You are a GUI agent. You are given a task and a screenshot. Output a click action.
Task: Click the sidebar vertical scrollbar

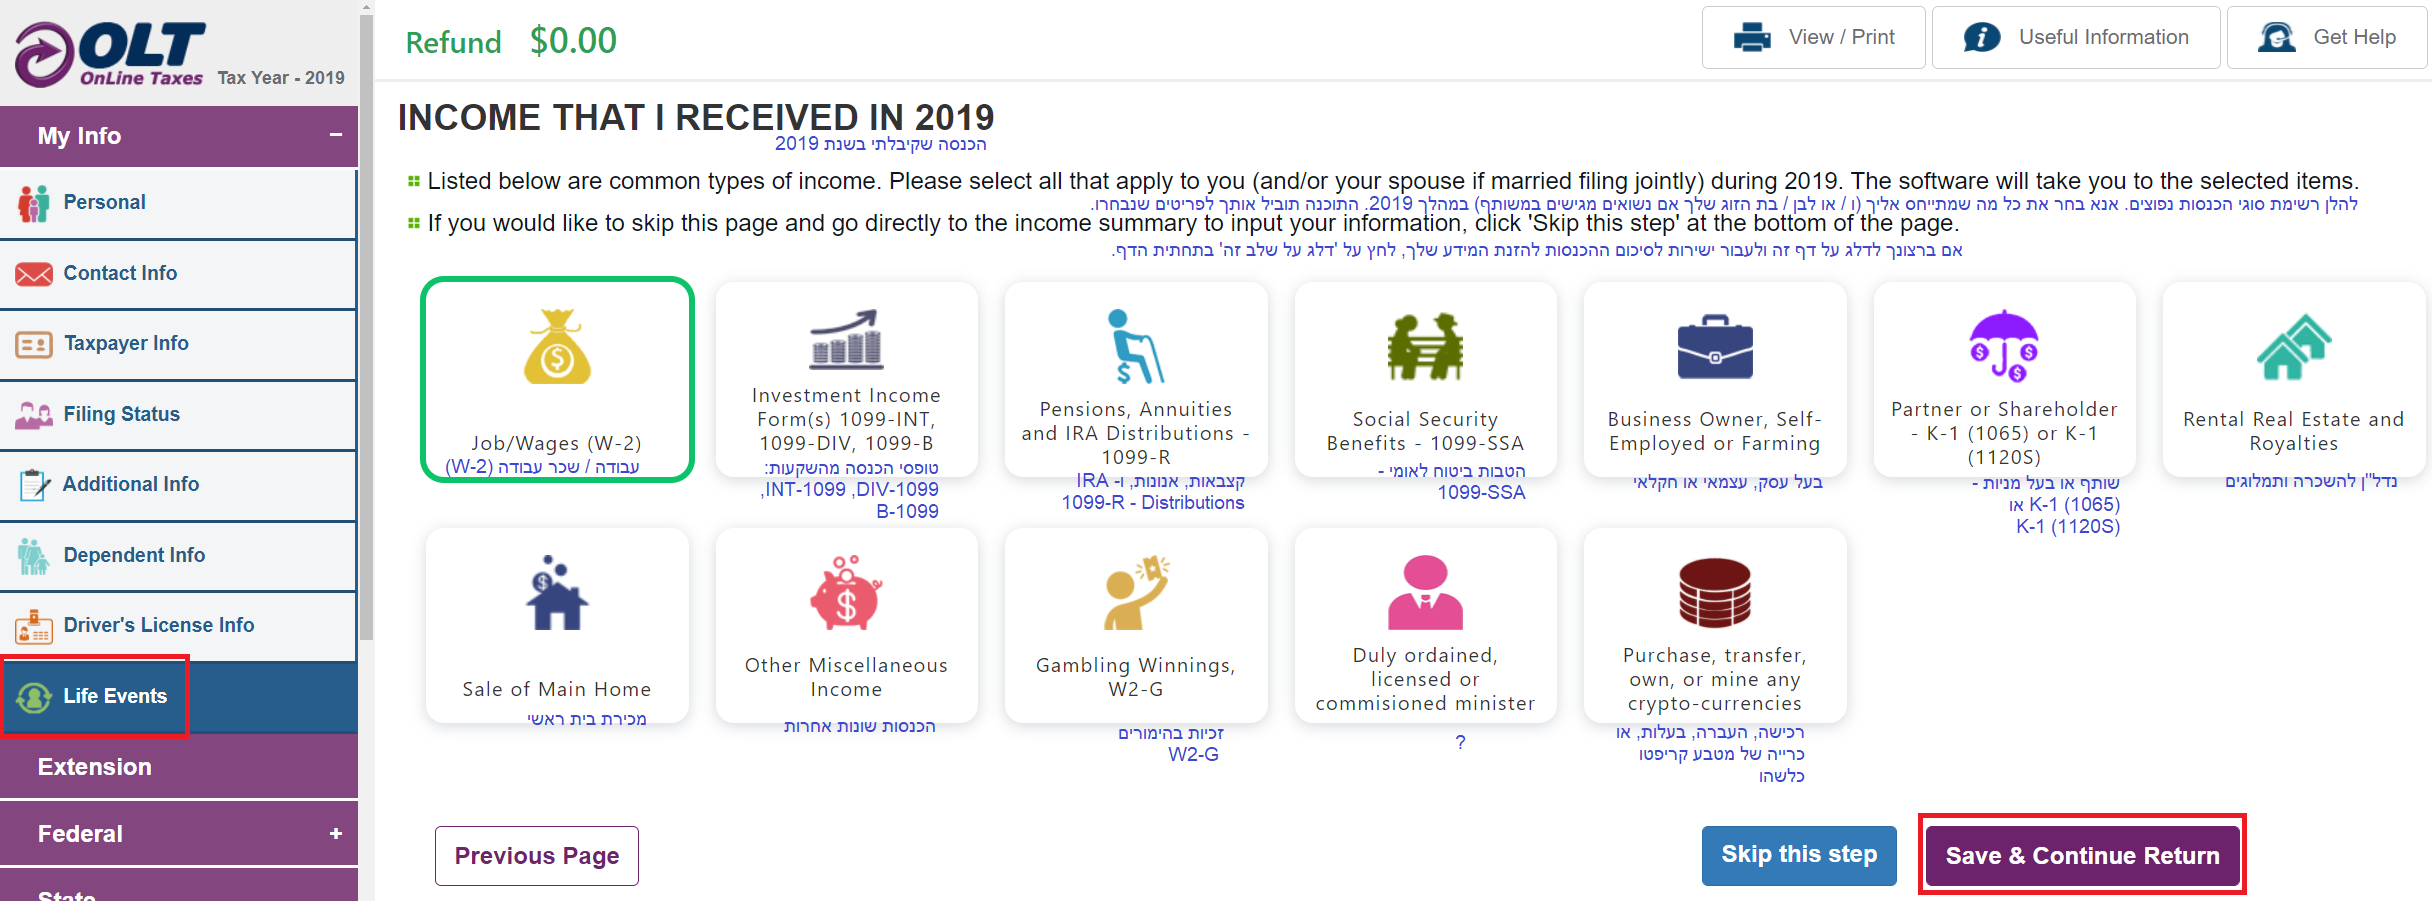coord(366,320)
